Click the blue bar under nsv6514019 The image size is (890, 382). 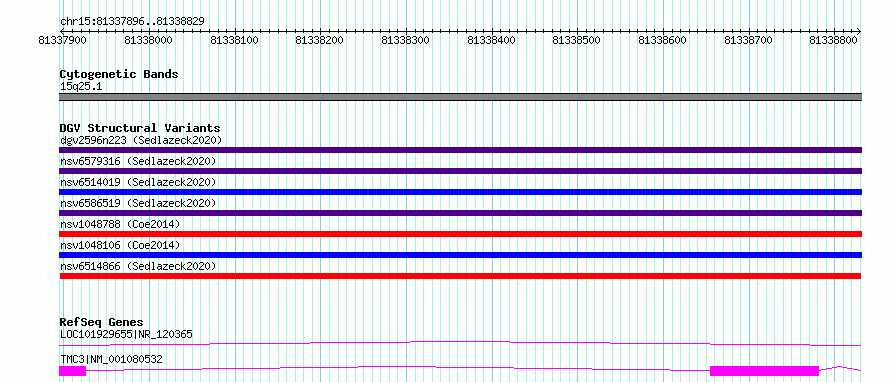coord(460,192)
